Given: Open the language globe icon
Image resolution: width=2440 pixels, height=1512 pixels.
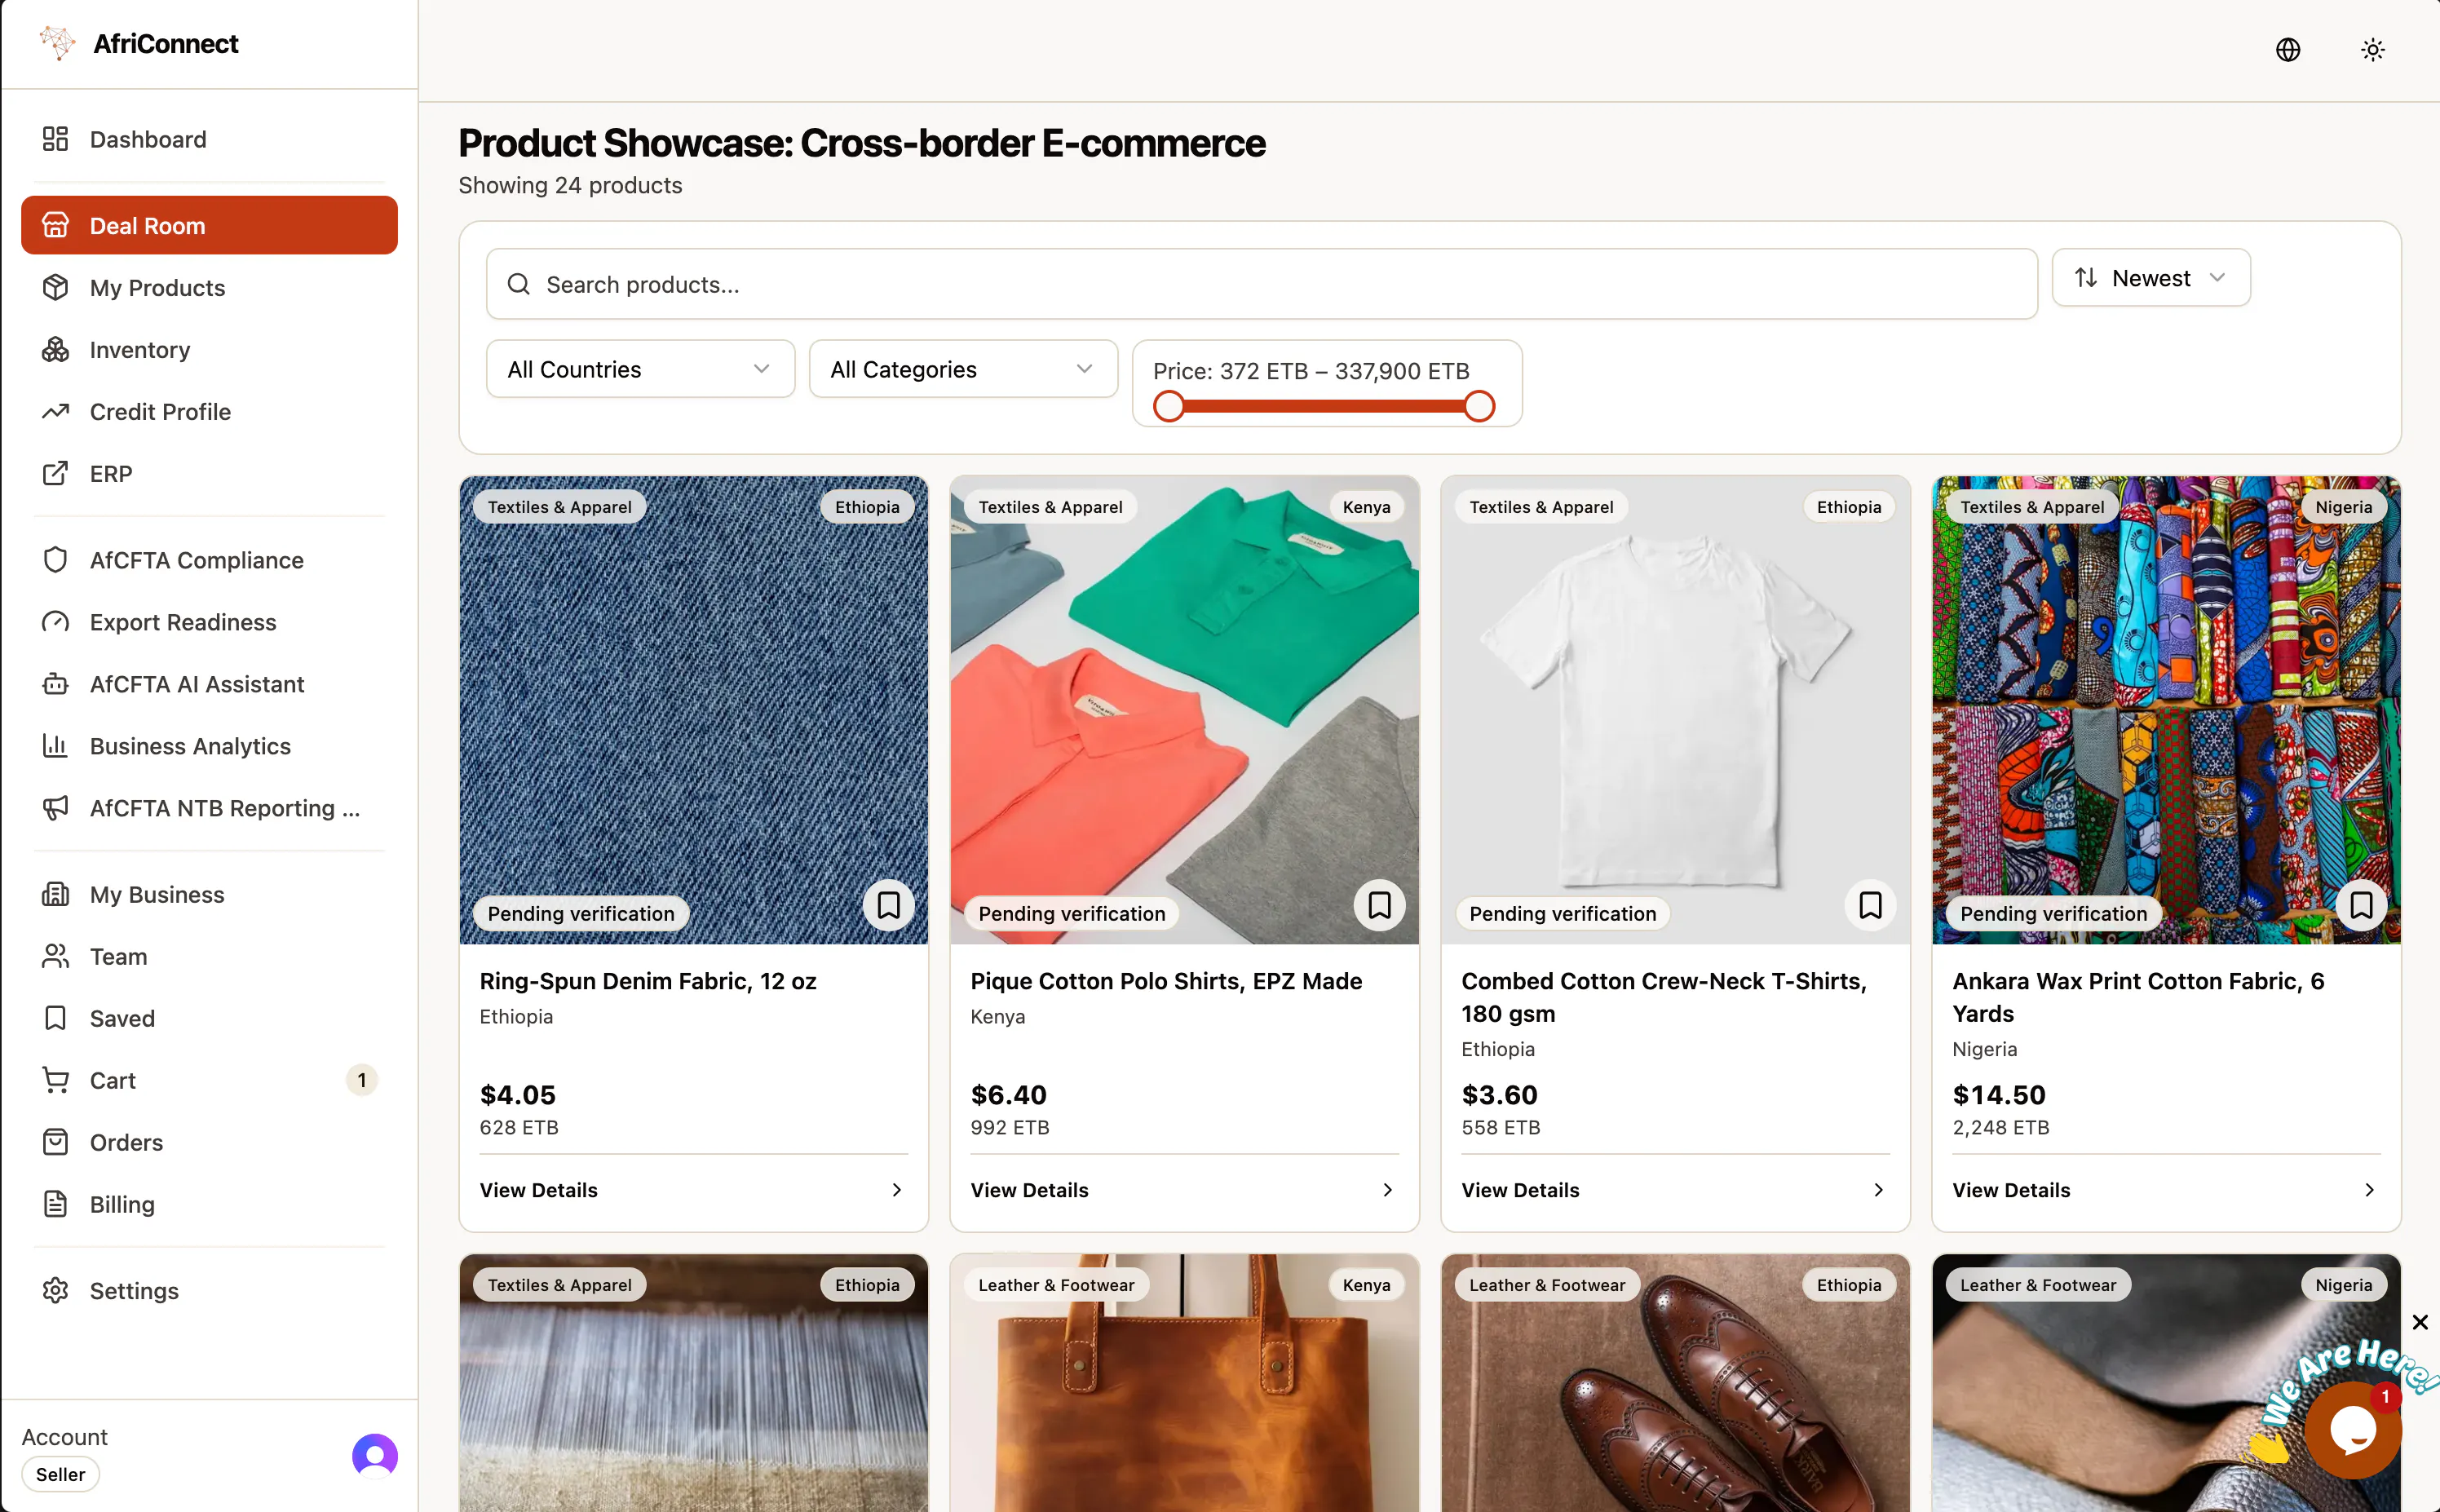Looking at the screenshot, I should pyautogui.click(x=2288, y=50).
